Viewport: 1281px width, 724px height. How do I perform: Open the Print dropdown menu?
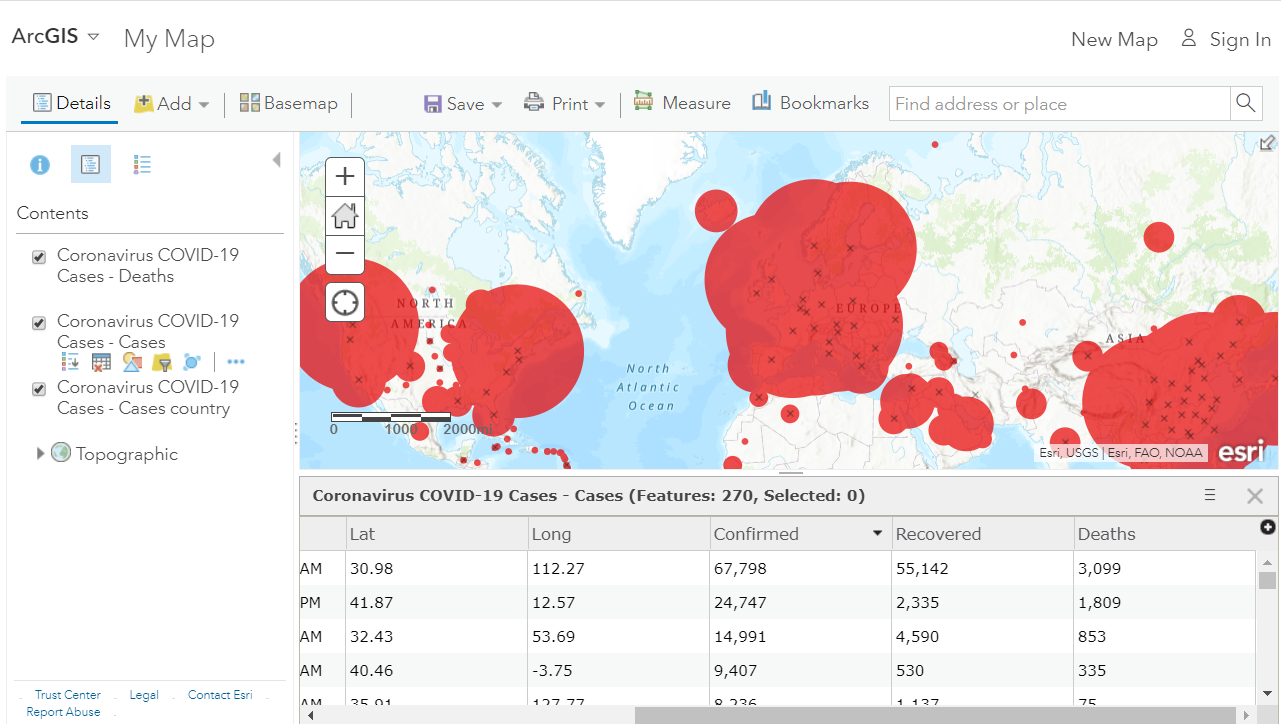566,104
